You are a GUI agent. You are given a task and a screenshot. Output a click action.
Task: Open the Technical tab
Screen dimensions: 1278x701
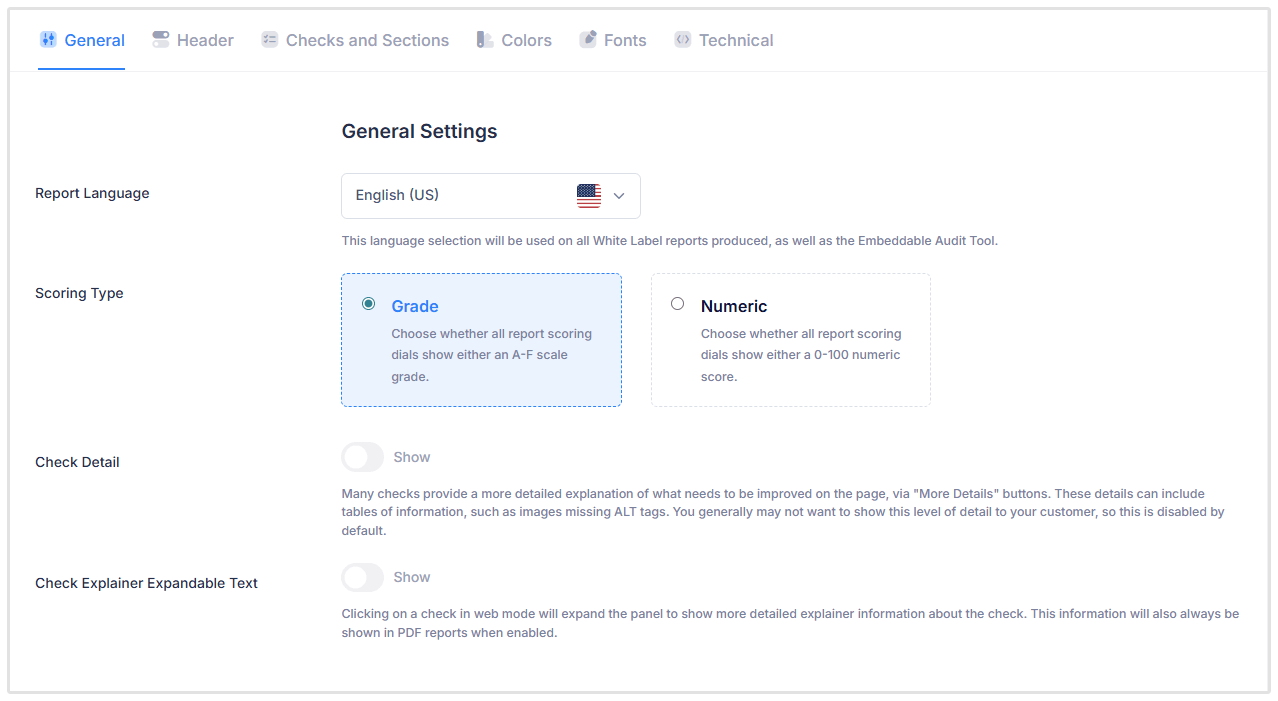coord(736,40)
